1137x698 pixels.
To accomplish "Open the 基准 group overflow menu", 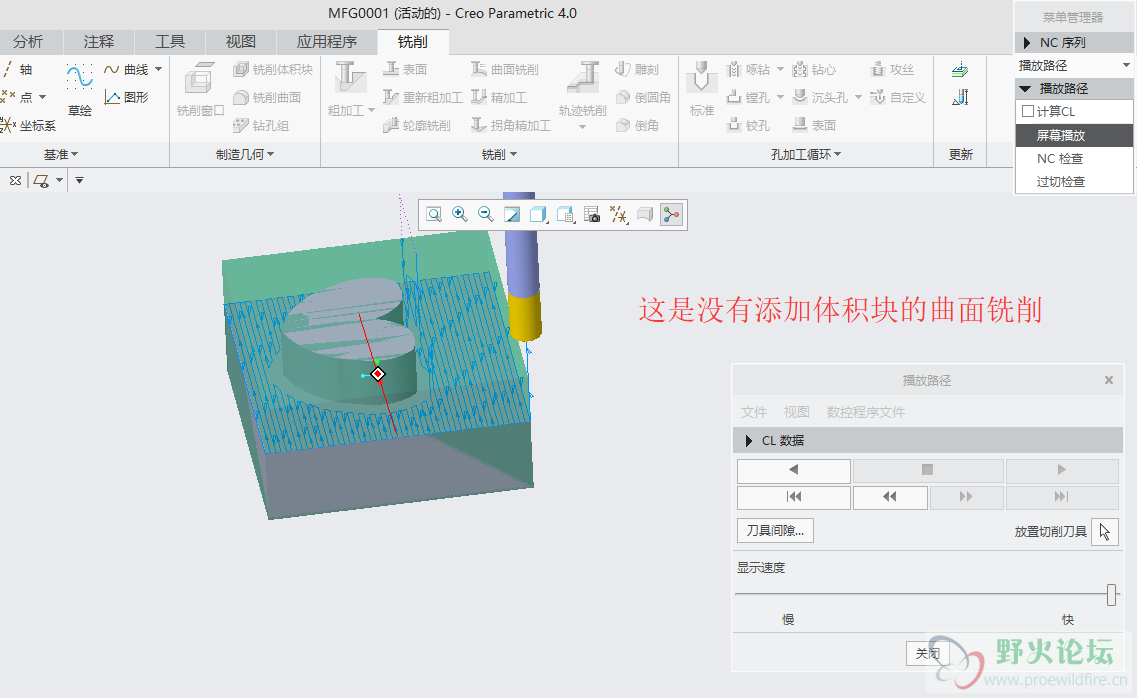I will pyautogui.click(x=61, y=154).
